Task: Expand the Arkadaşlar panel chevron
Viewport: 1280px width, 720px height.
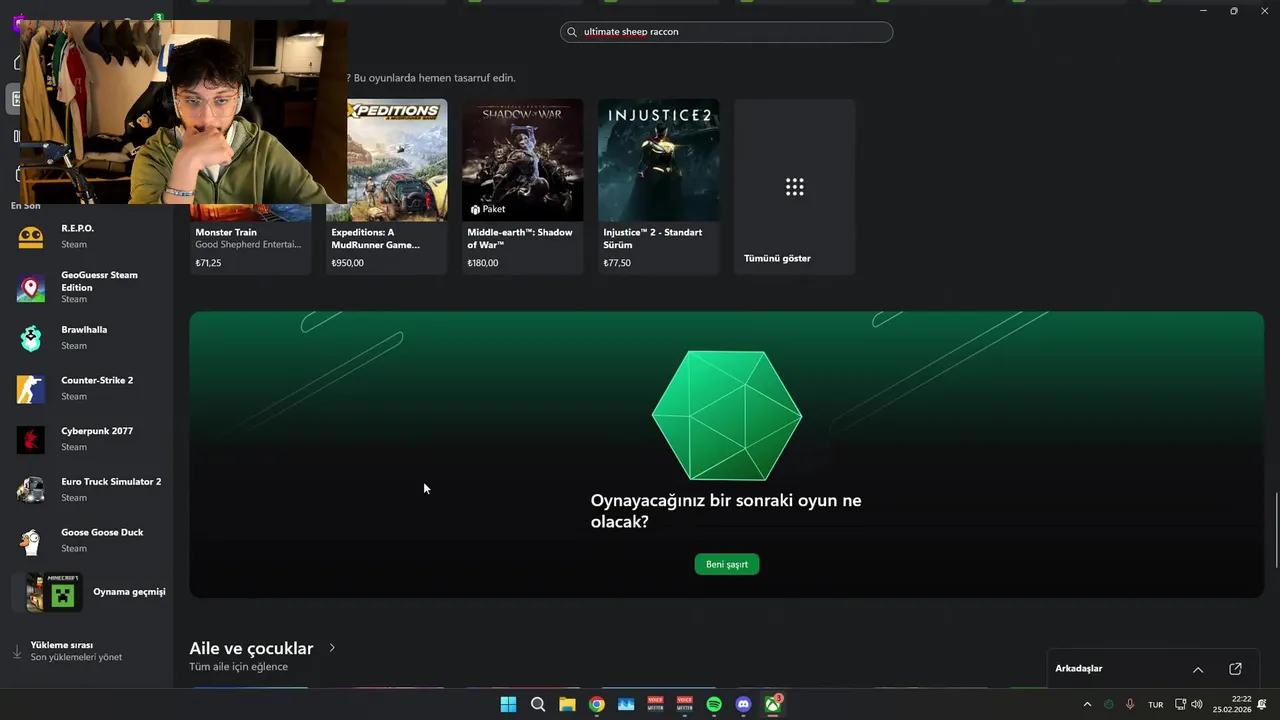Action: (x=1198, y=669)
